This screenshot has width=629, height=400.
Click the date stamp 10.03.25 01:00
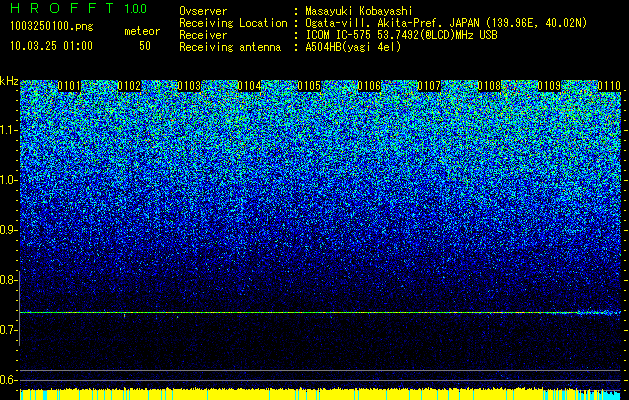pyautogui.click(x=51, y=46)
